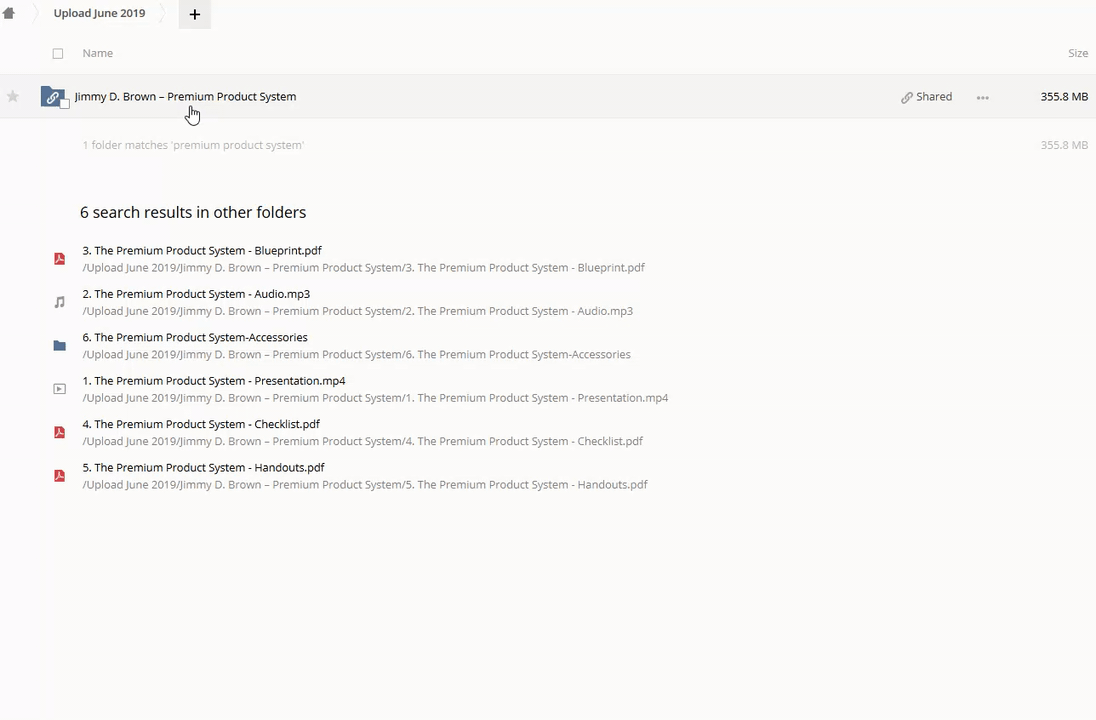Tick the select-all checkbox next to Name
This screenshot has width=1096, height=720.
[58, 53]
